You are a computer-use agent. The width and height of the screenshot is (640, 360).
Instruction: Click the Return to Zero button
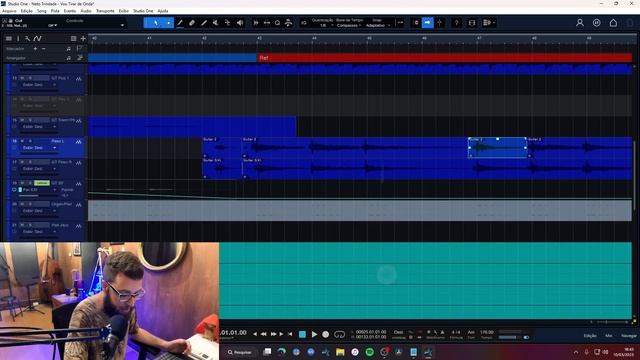290,334
